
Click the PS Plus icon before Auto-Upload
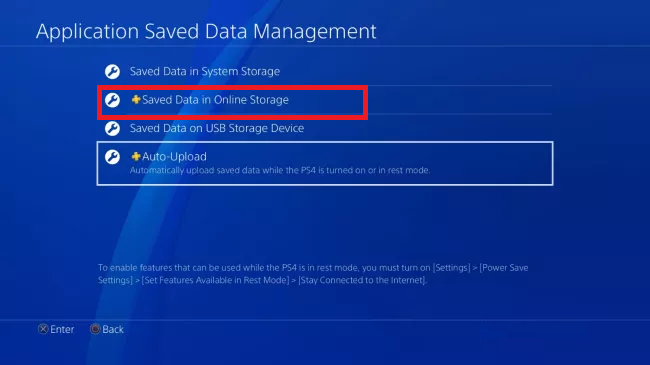(136, 156)
